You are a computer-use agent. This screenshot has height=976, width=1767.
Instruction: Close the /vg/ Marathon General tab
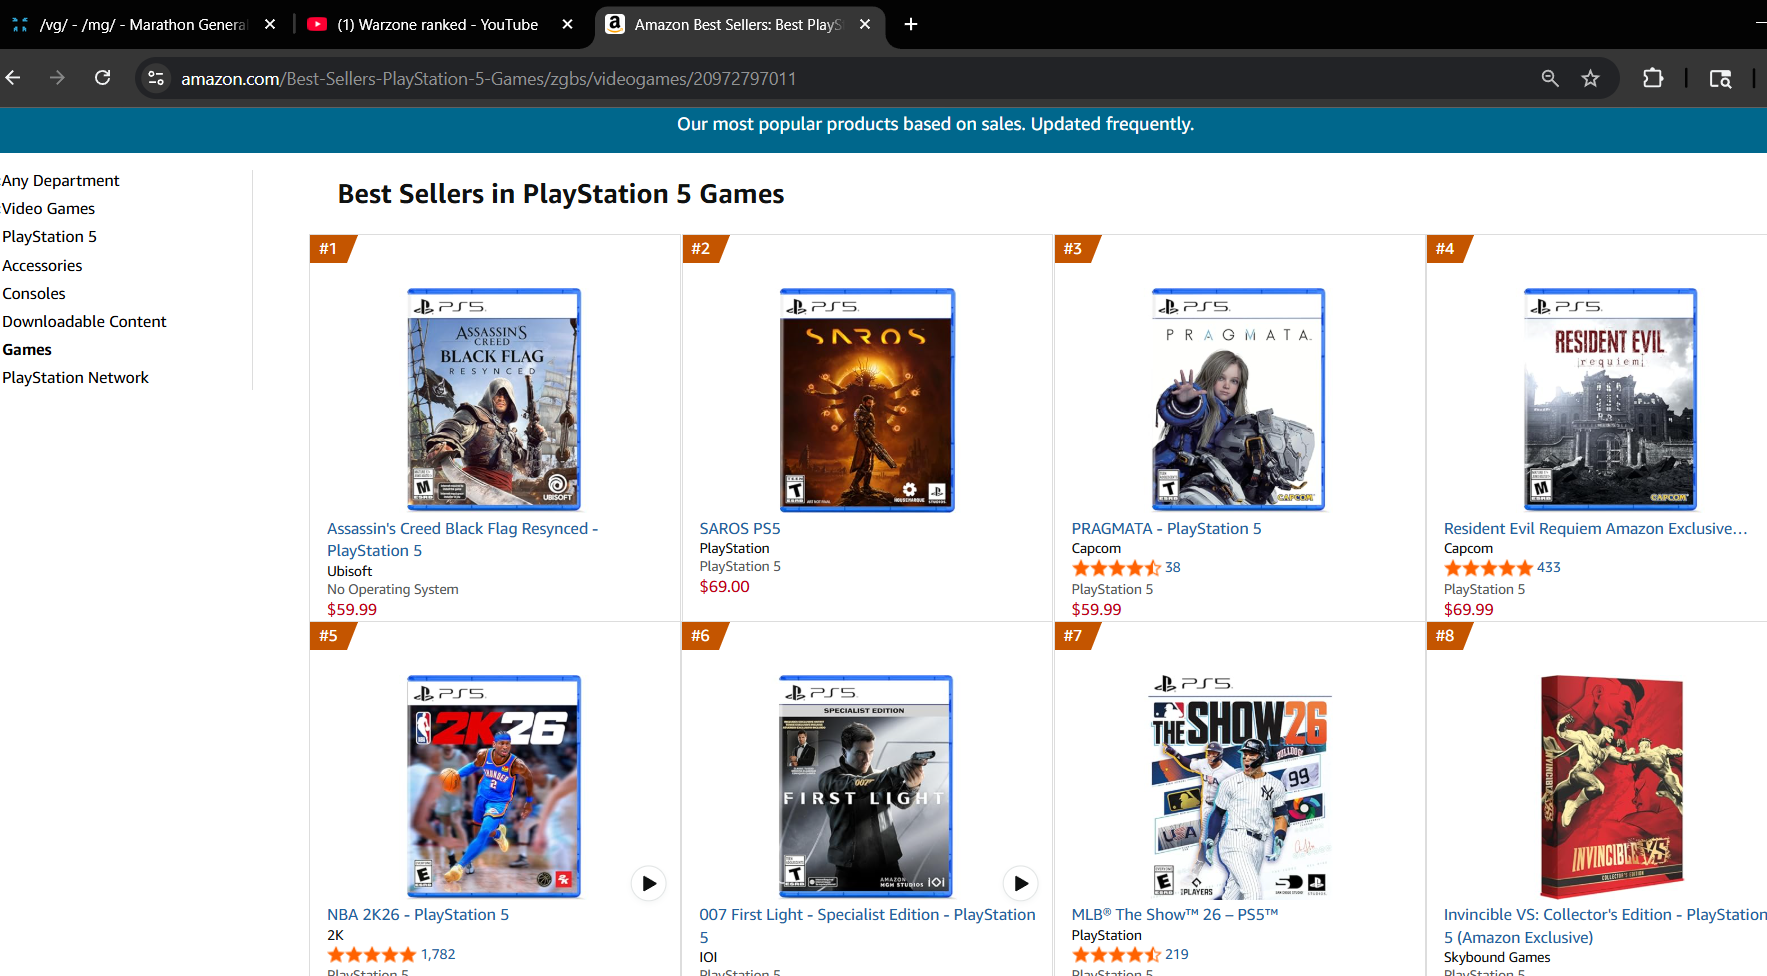(270, 24)
